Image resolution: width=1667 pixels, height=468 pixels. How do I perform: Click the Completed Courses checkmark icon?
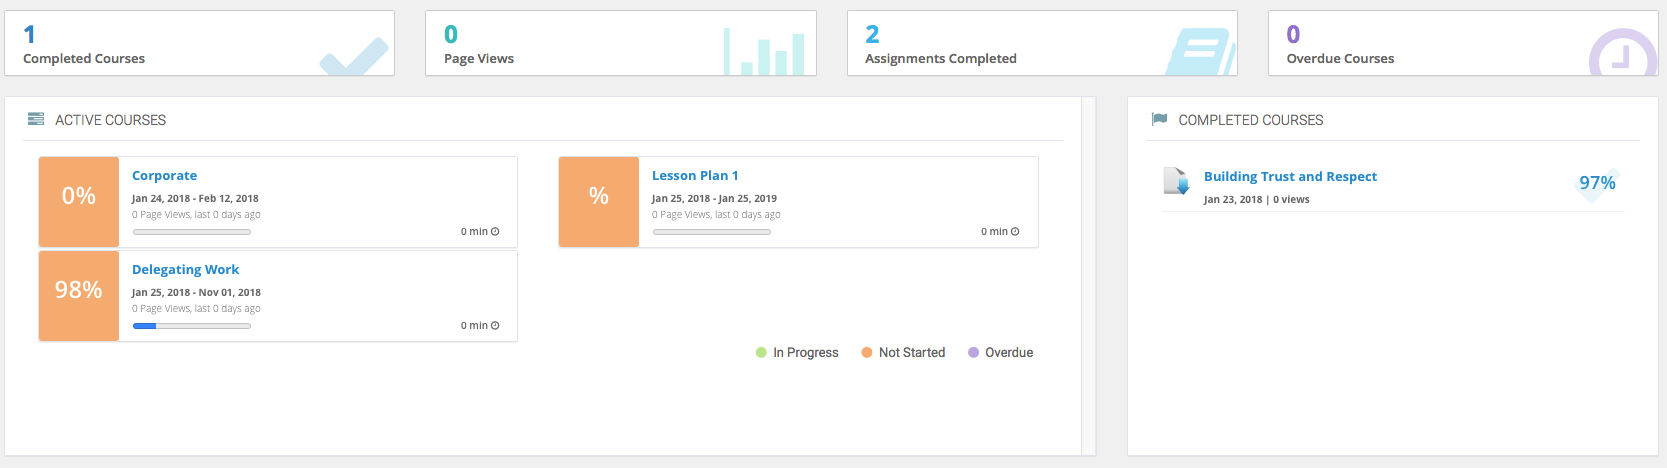coord(354,58)
